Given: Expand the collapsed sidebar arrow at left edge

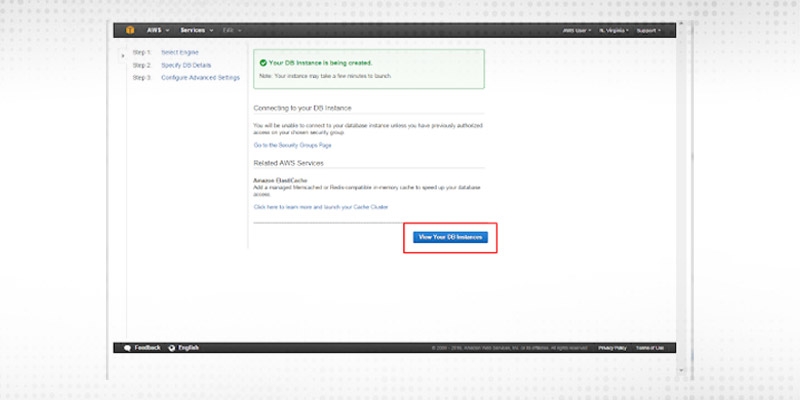Looking at the screenshot, I should (123, 56).
